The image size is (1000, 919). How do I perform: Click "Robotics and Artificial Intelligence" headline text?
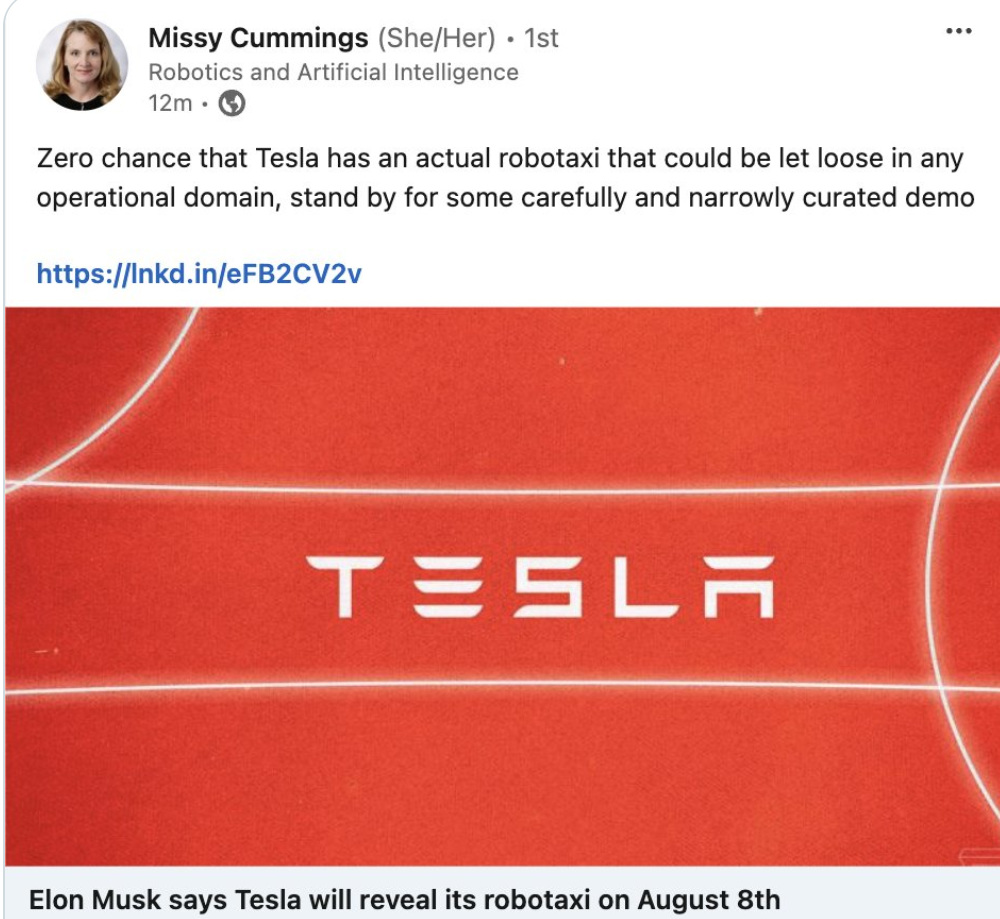333,72
